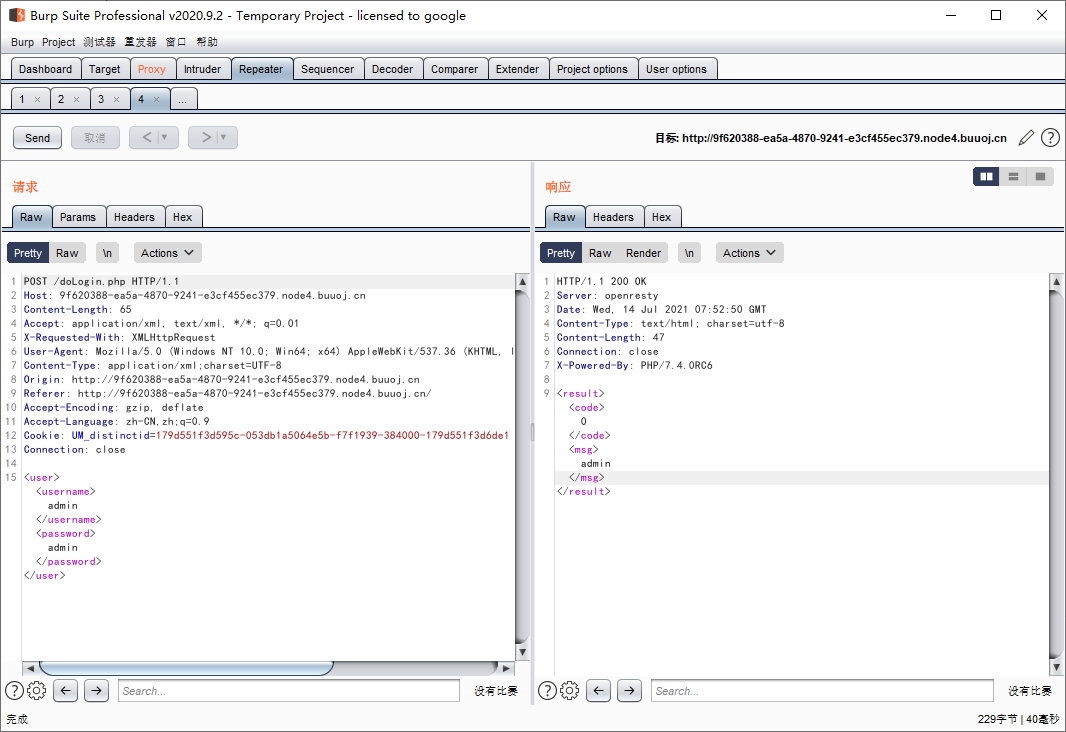Select the combined tabbed layout icon

(1040, 177)
